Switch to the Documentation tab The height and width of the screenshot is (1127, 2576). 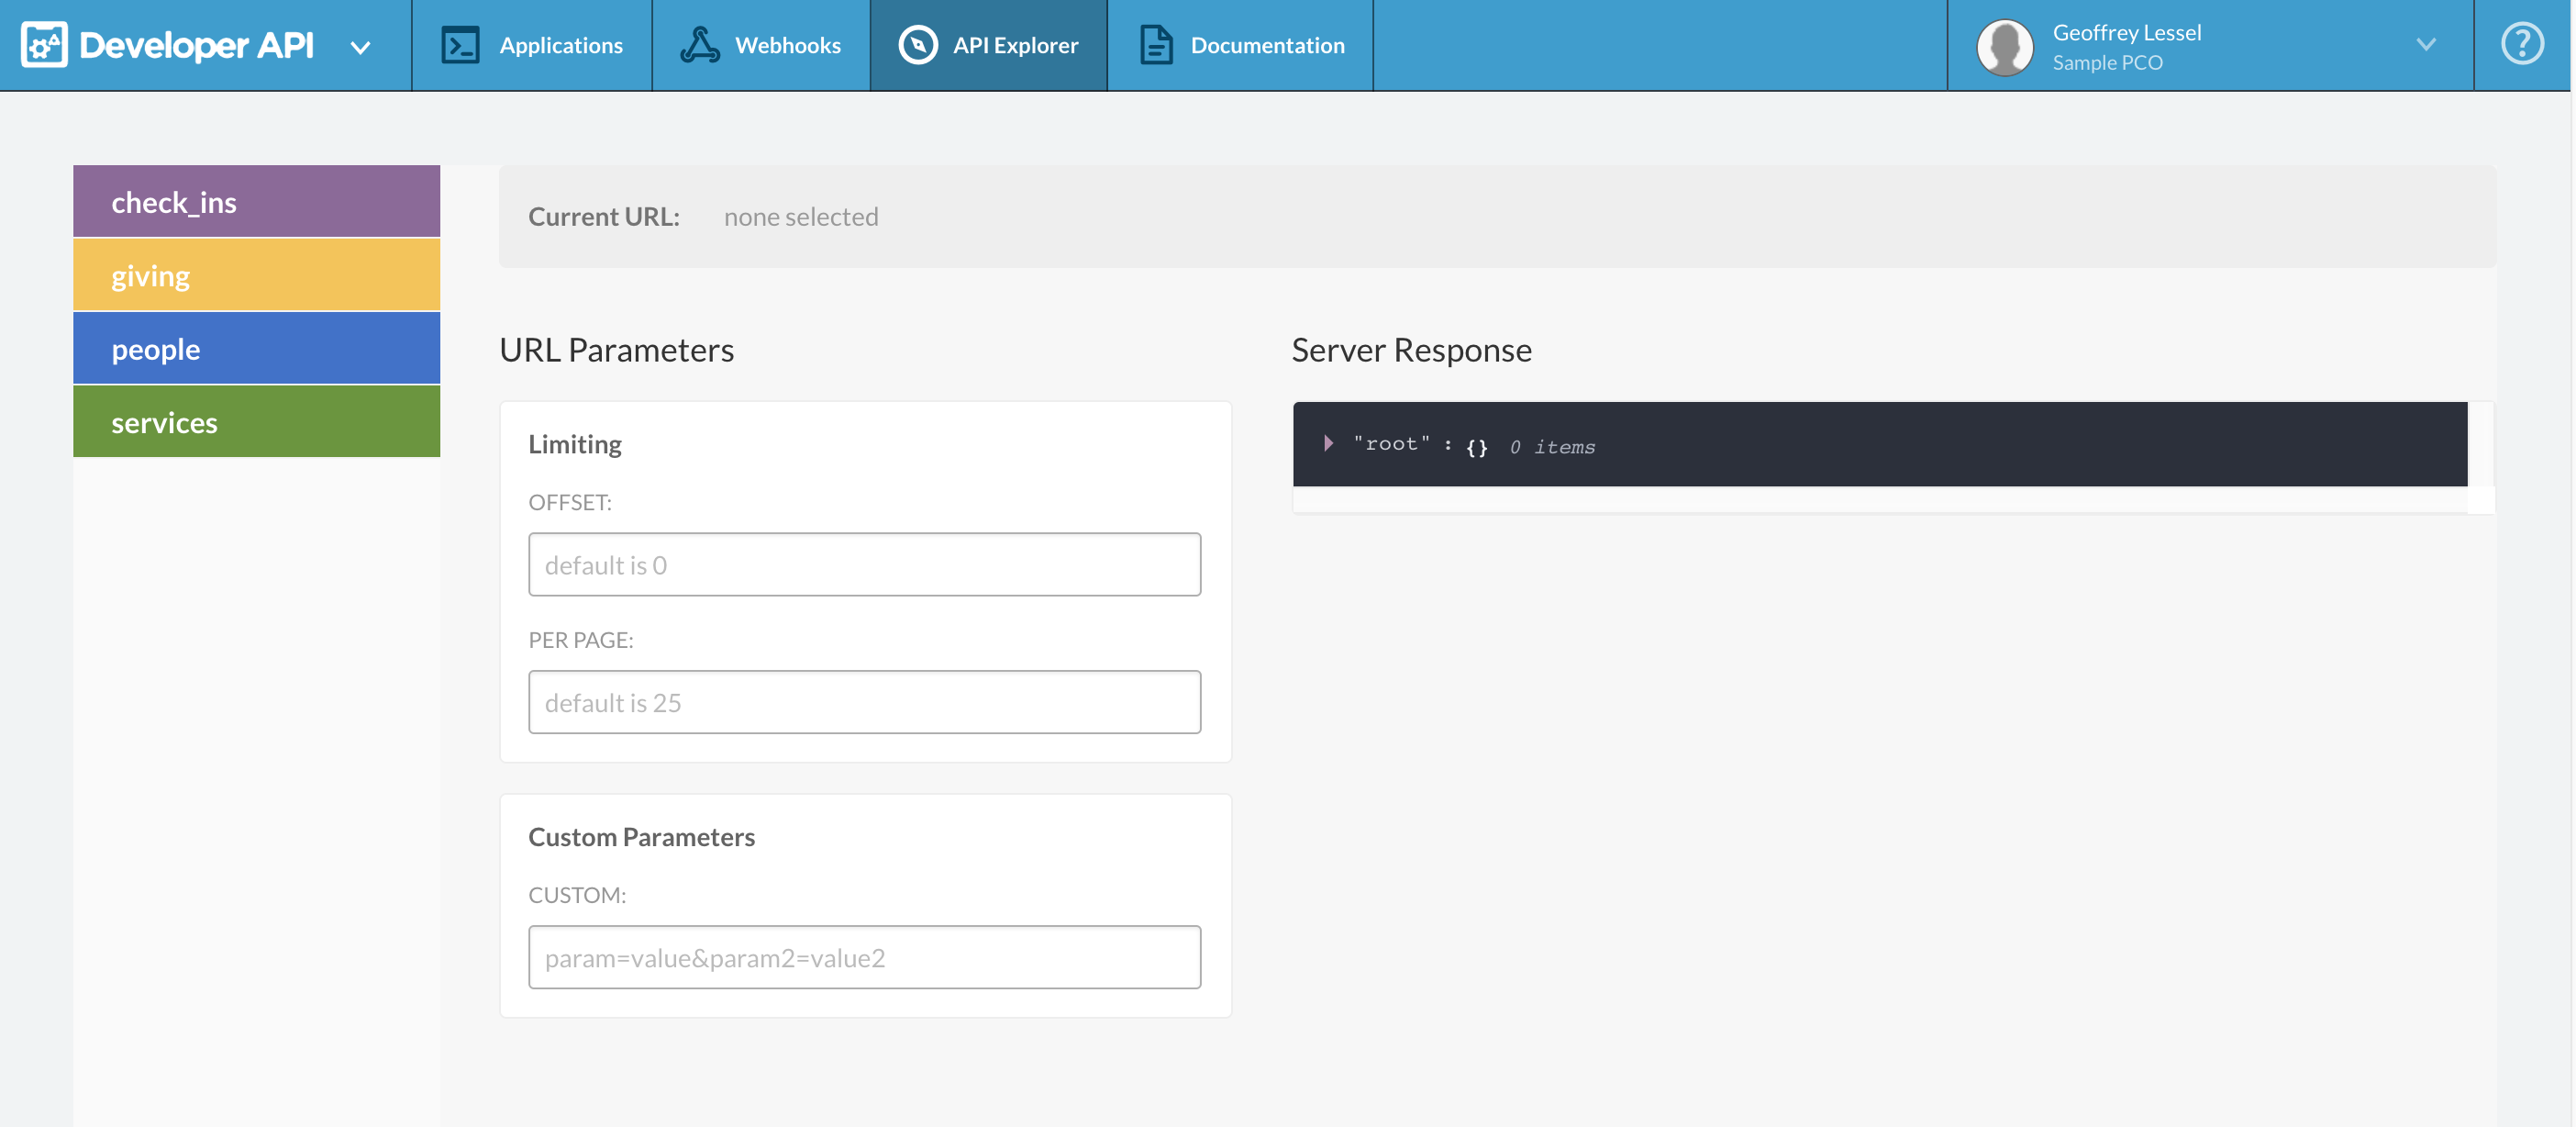[x=1266, y=45]
